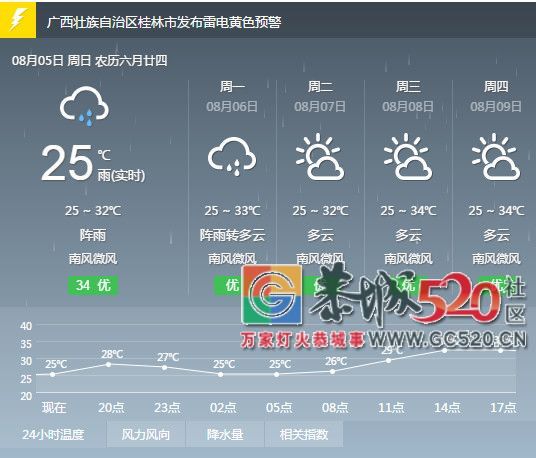Click the 20点 time axis label

[111, 407]
